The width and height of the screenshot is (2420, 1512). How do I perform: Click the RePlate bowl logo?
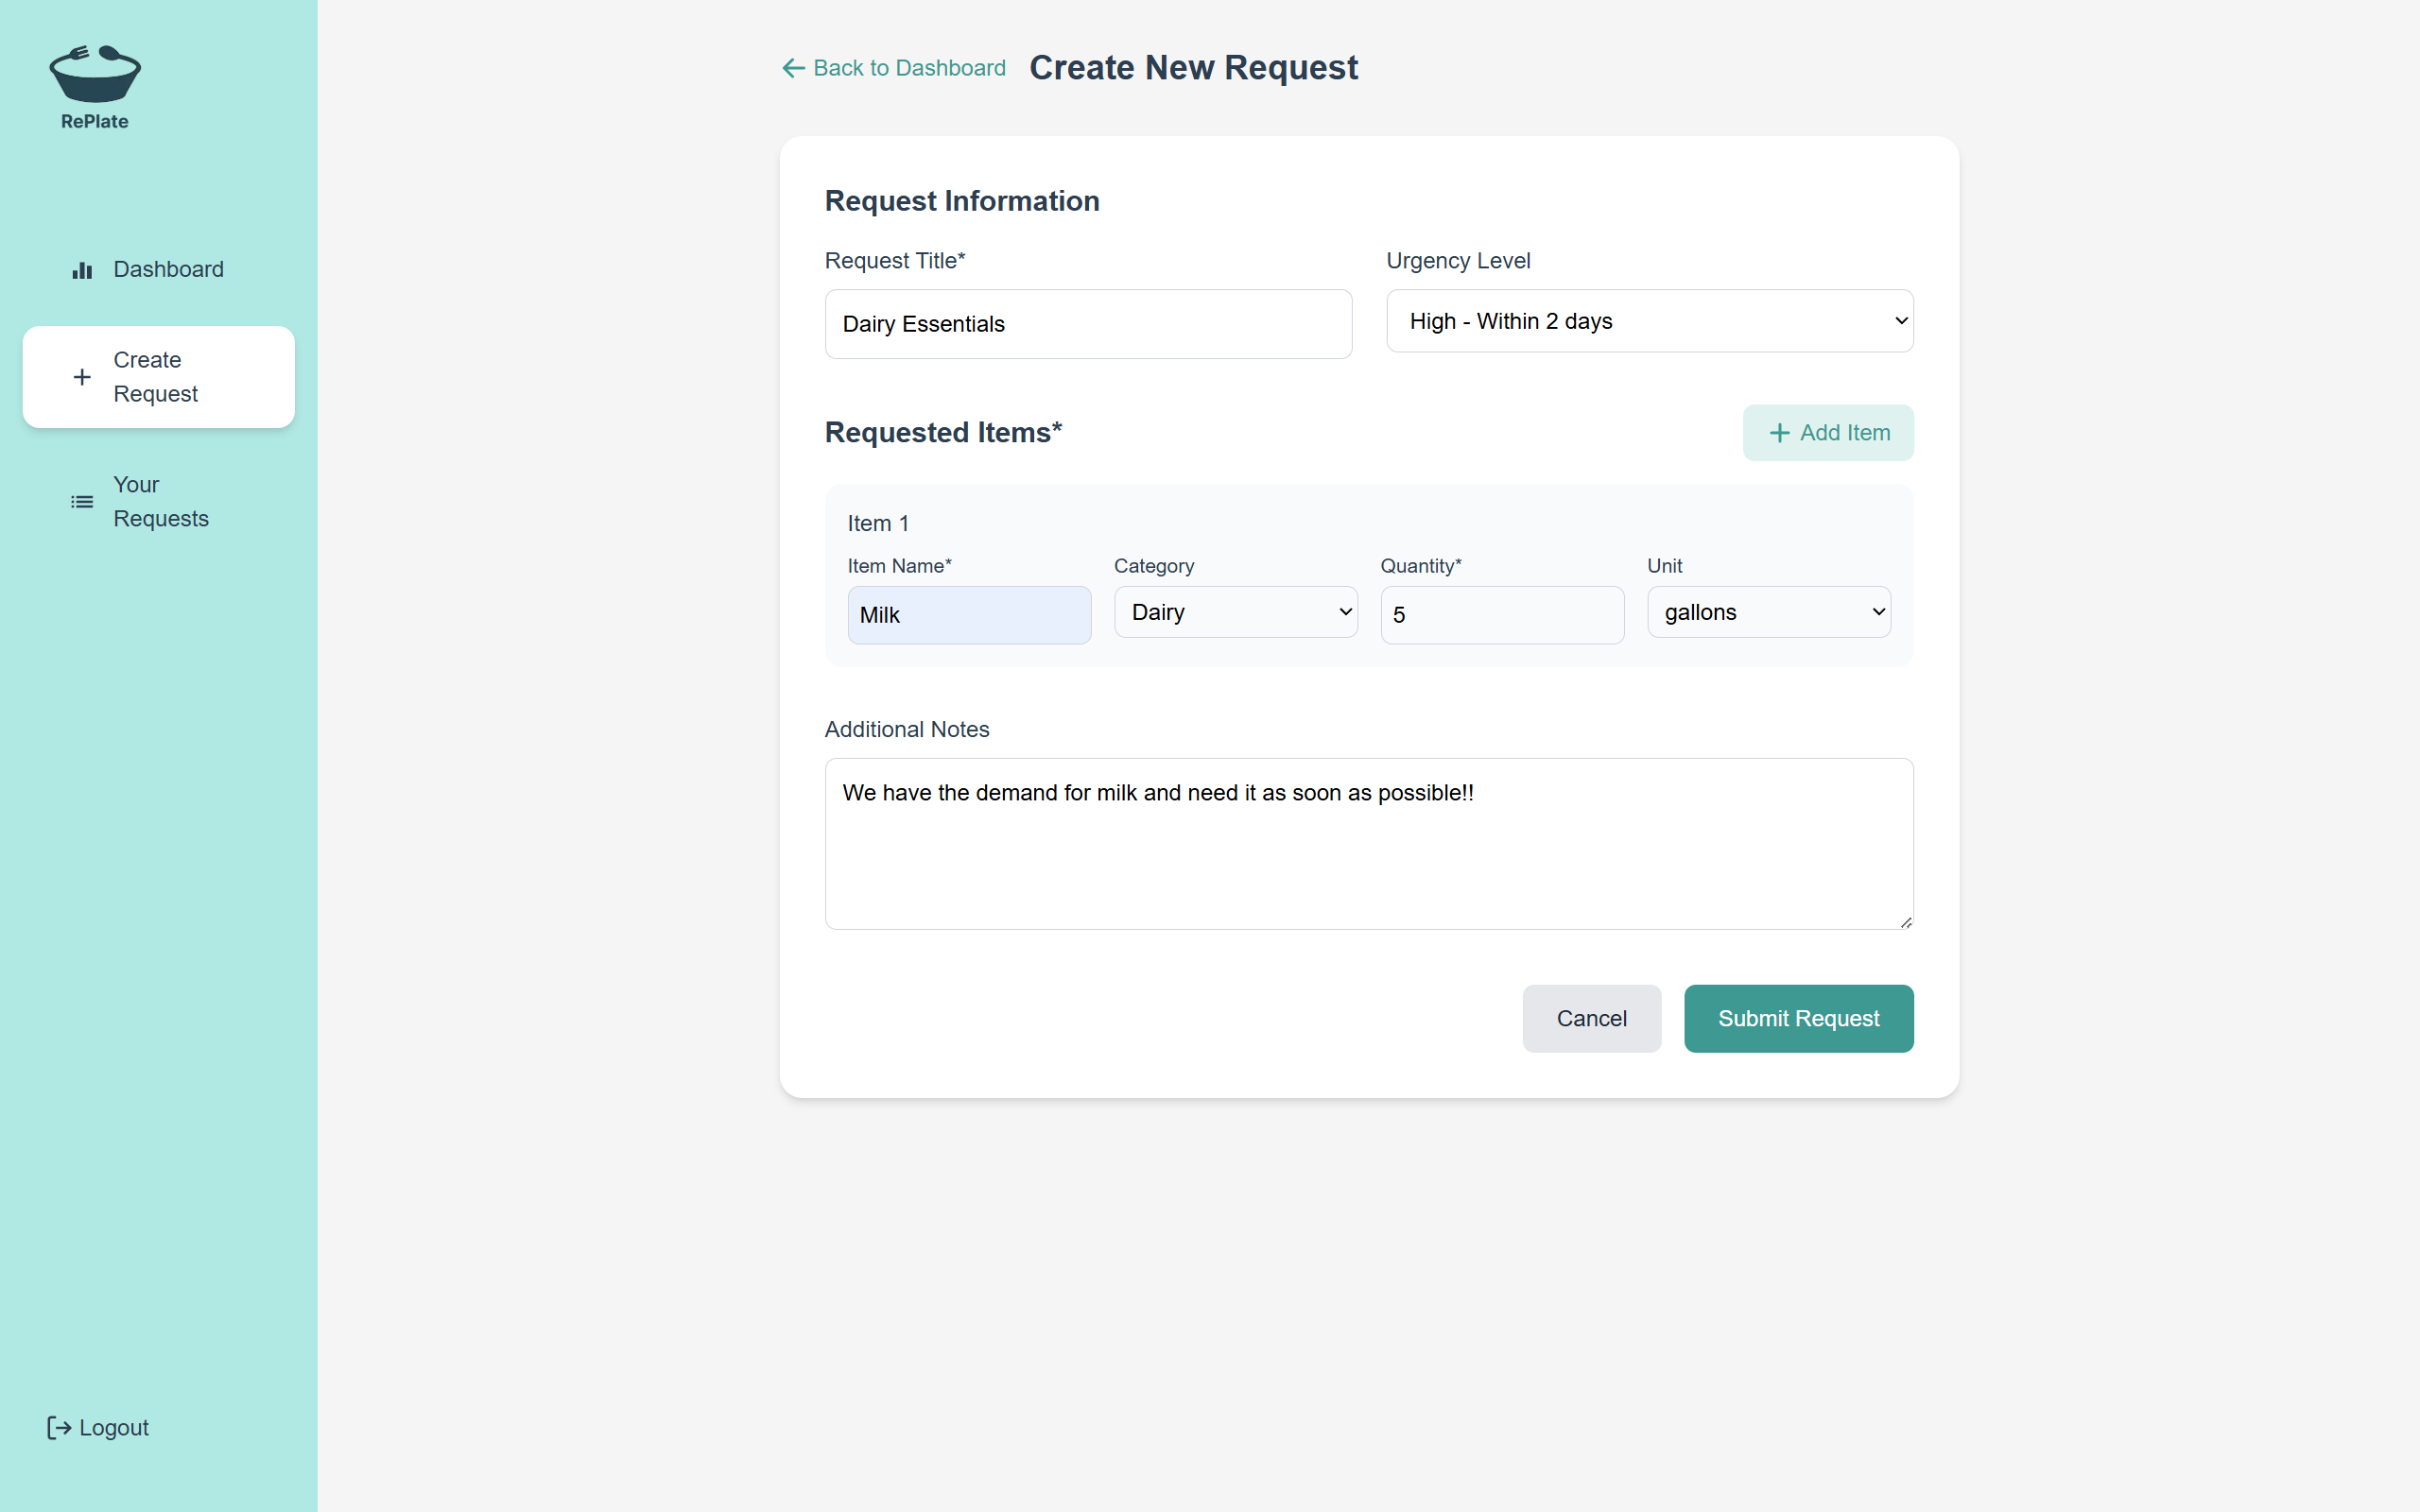point(95,74)
